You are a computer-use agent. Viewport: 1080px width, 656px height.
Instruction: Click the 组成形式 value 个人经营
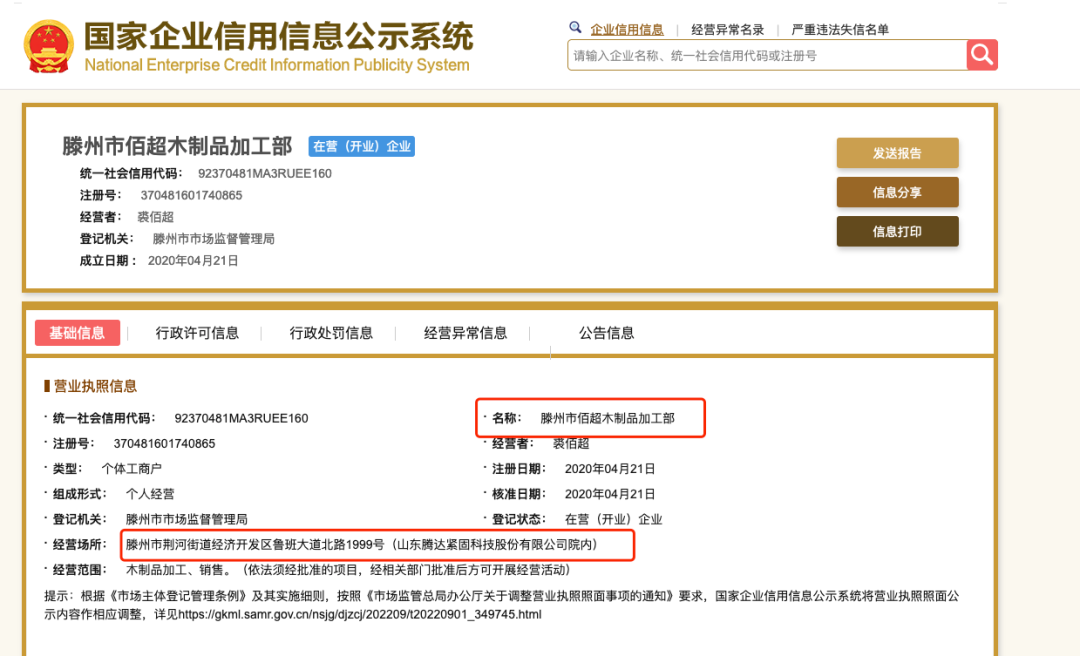pos(149,494)
